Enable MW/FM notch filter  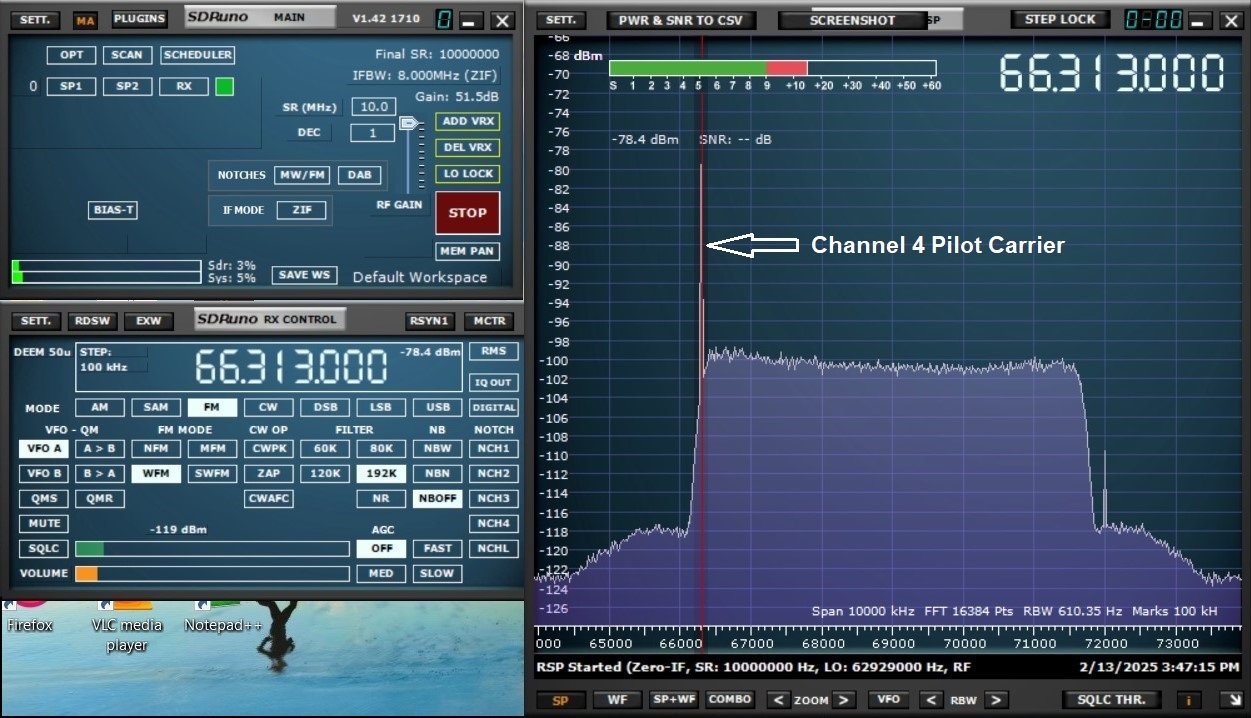click(x=303, y=175)
